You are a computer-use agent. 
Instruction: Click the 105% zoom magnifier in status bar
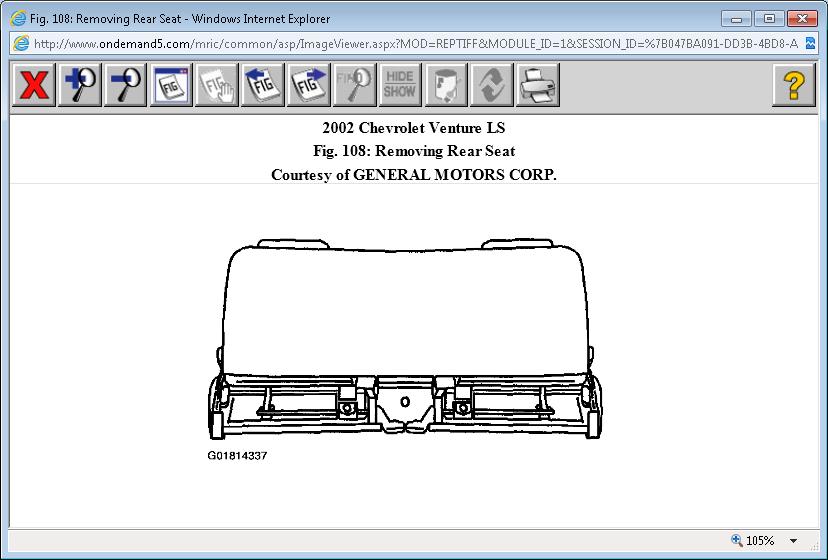(737, 540)
